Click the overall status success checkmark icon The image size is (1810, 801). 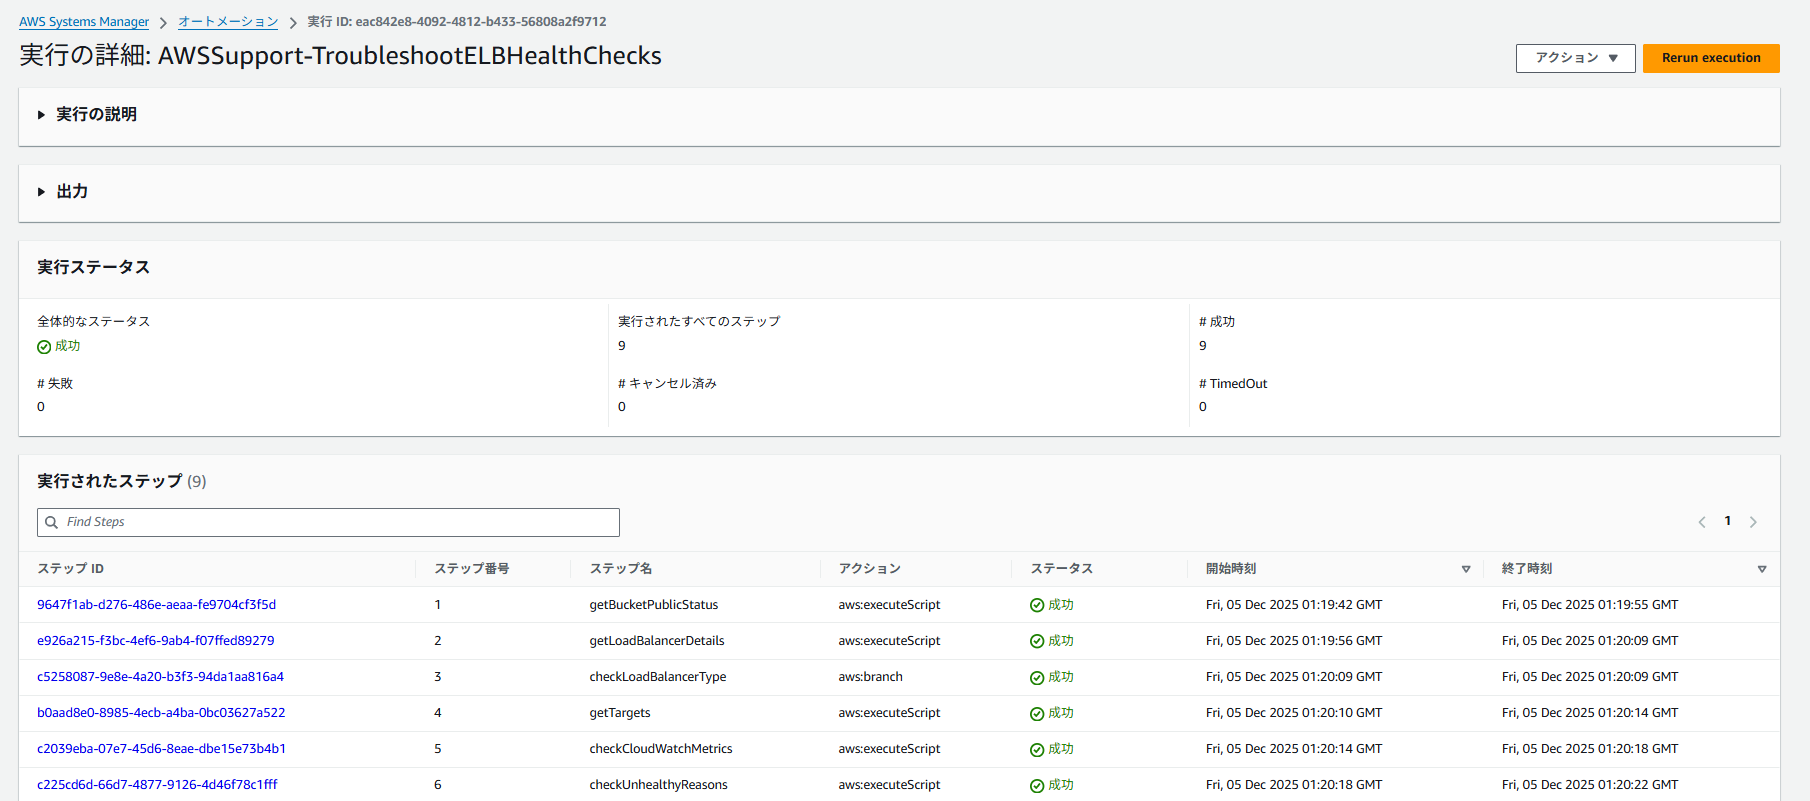(44, 347)
